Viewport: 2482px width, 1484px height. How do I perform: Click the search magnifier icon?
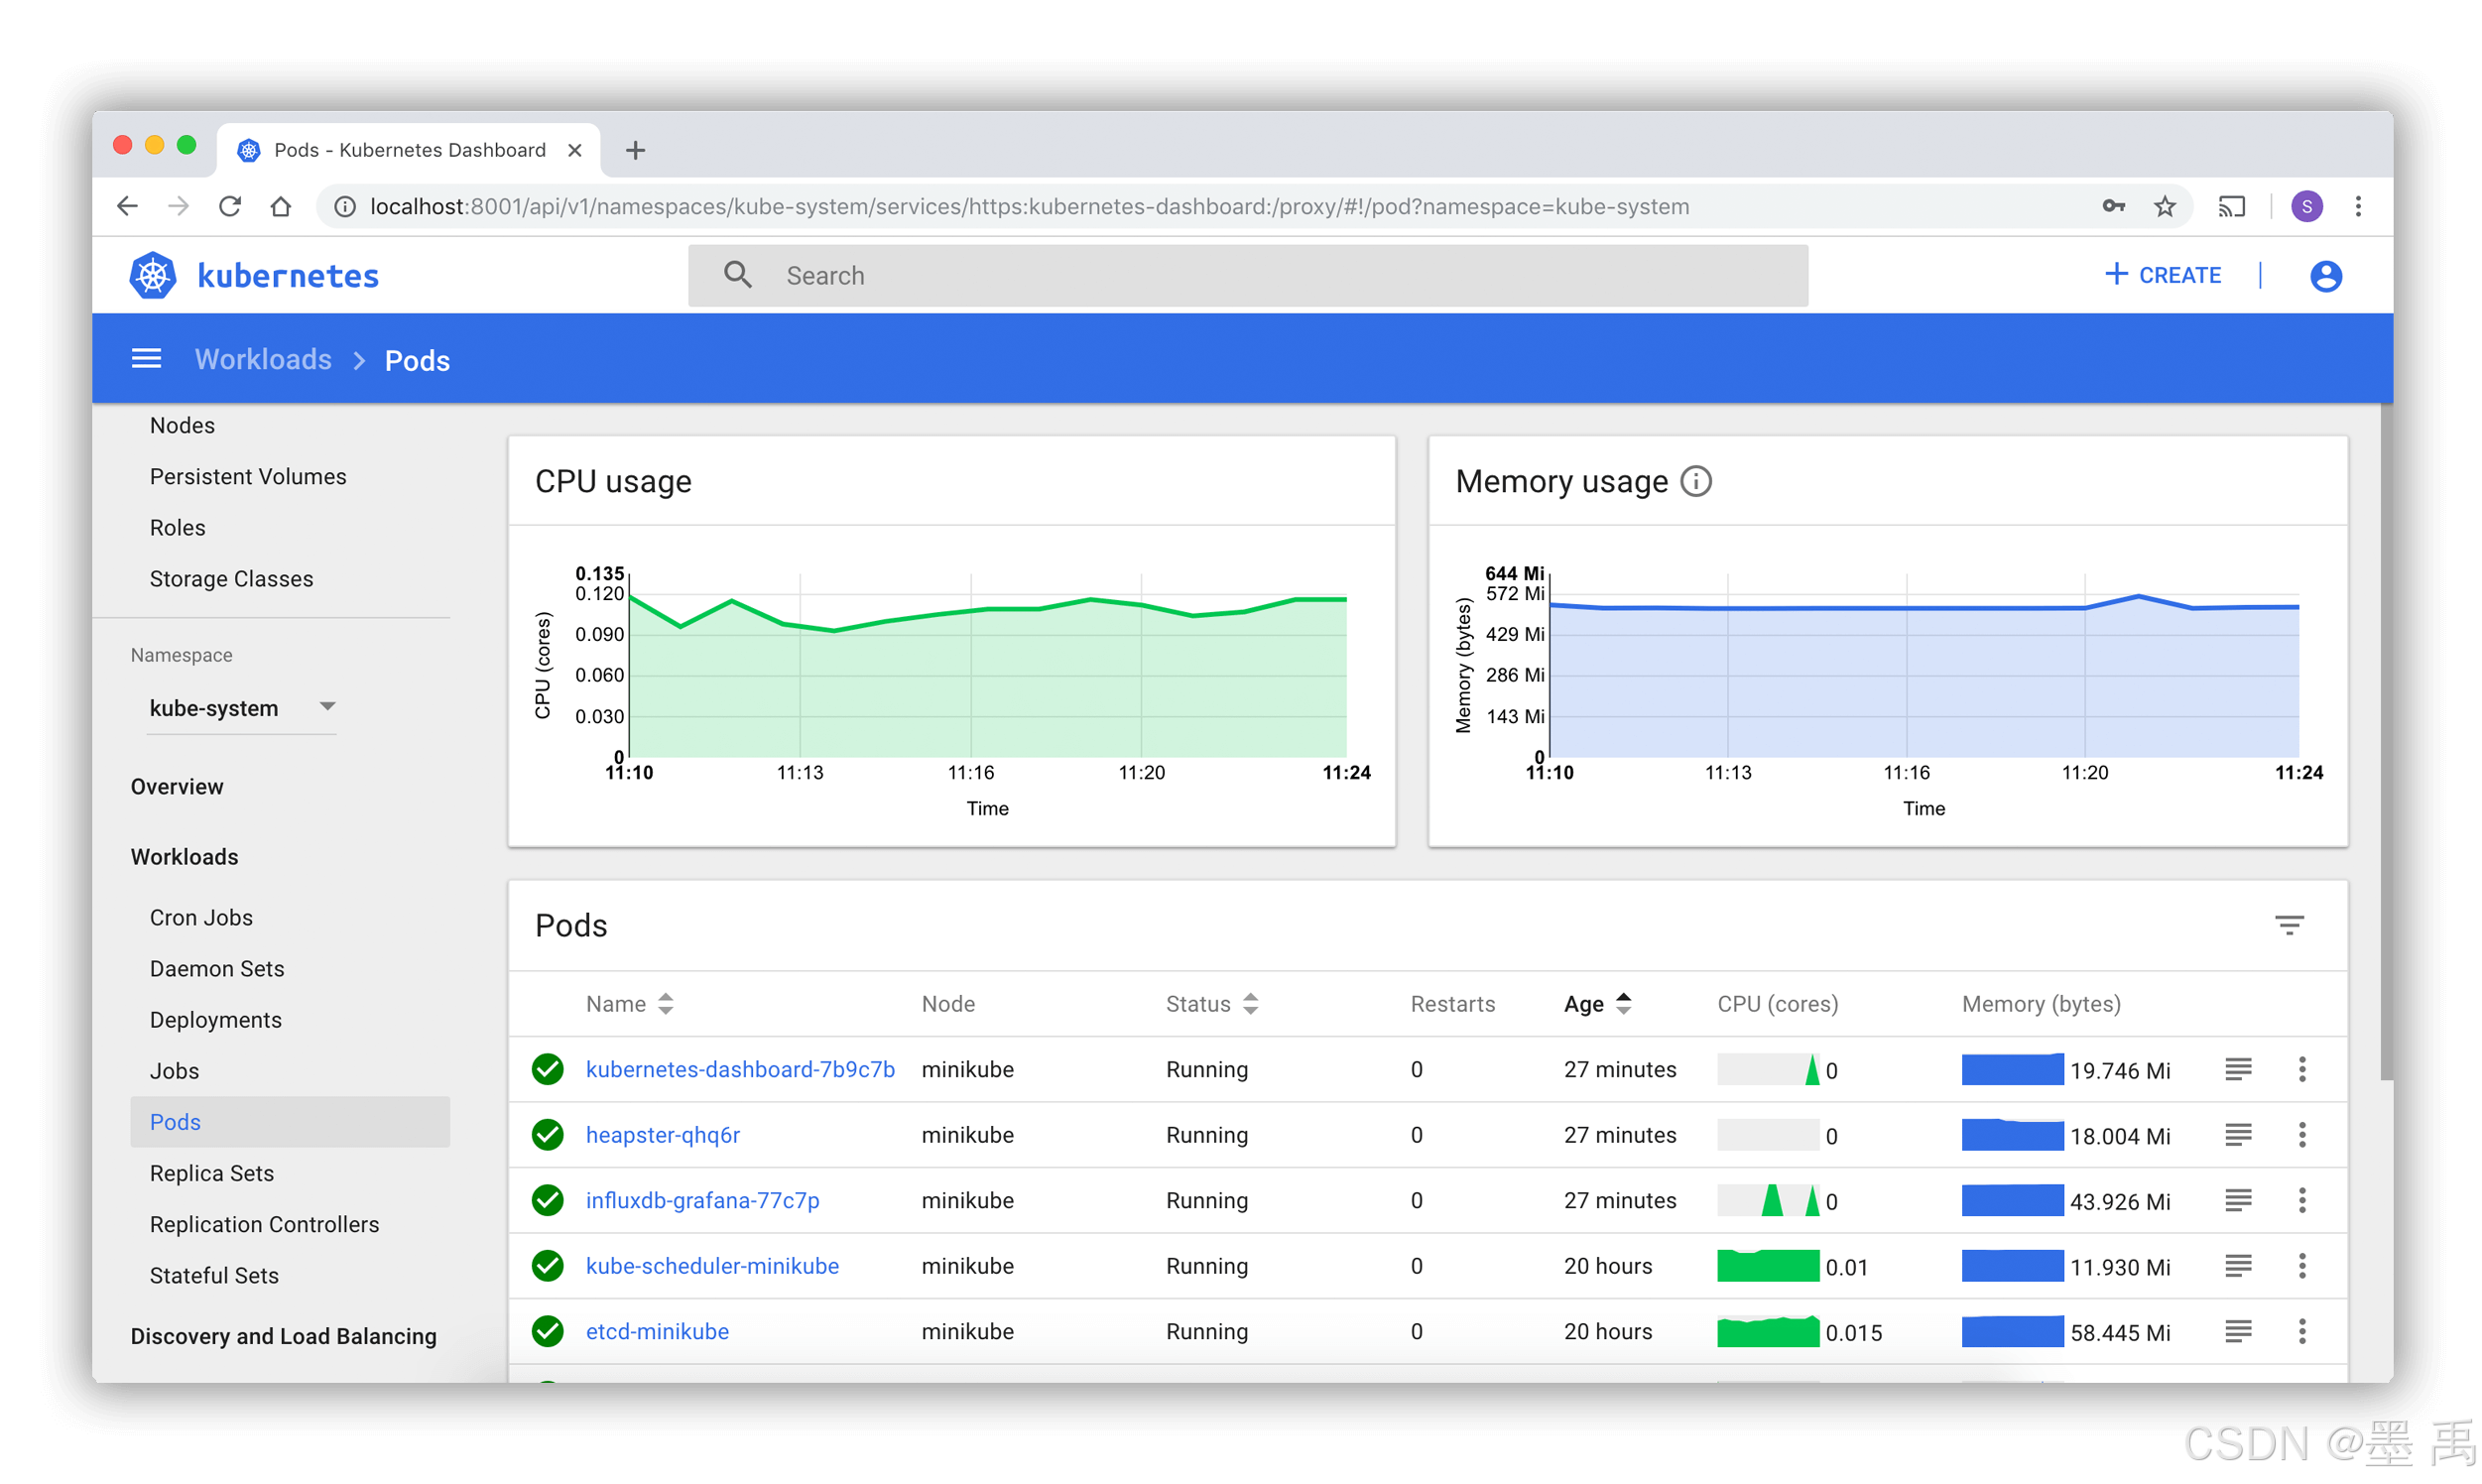click(x=738, y=275)
